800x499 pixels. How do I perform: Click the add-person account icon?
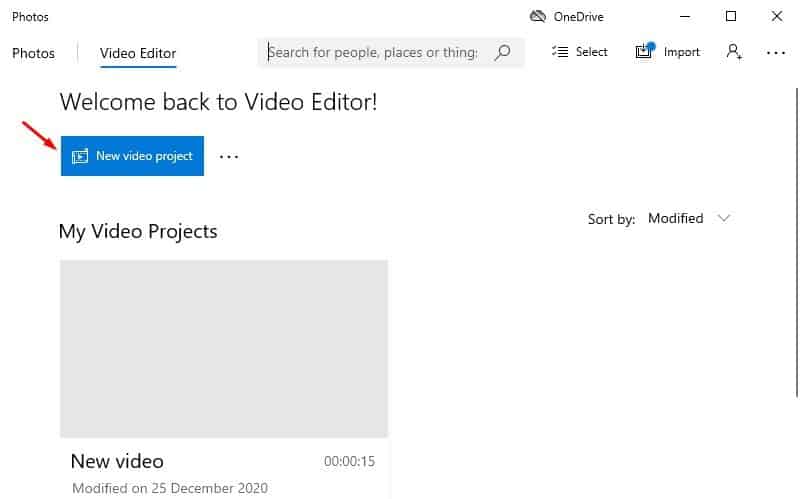point(734,52)
